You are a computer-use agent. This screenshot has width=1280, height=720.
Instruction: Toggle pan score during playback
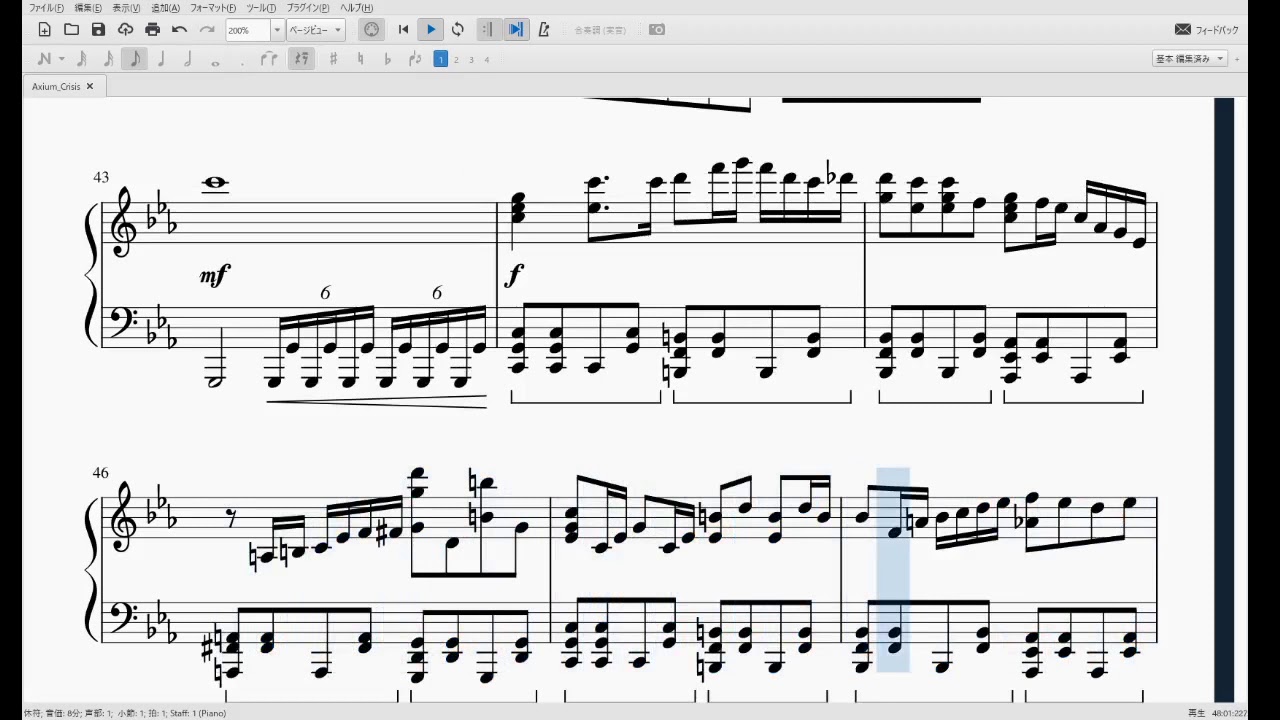pyautogui.click(x=515, y=30)
